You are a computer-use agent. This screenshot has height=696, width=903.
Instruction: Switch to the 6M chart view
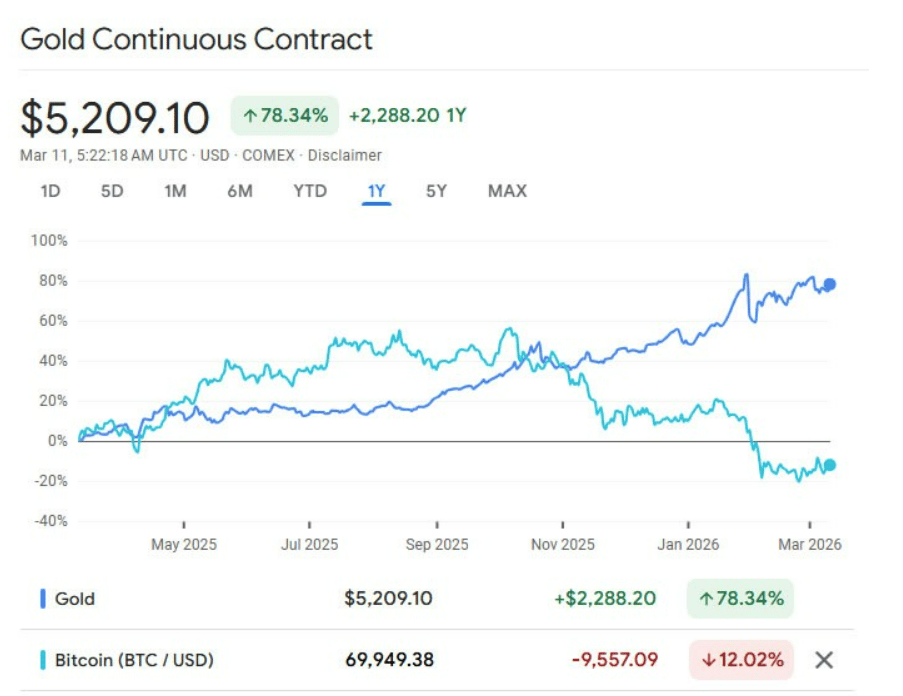[240, 190]
